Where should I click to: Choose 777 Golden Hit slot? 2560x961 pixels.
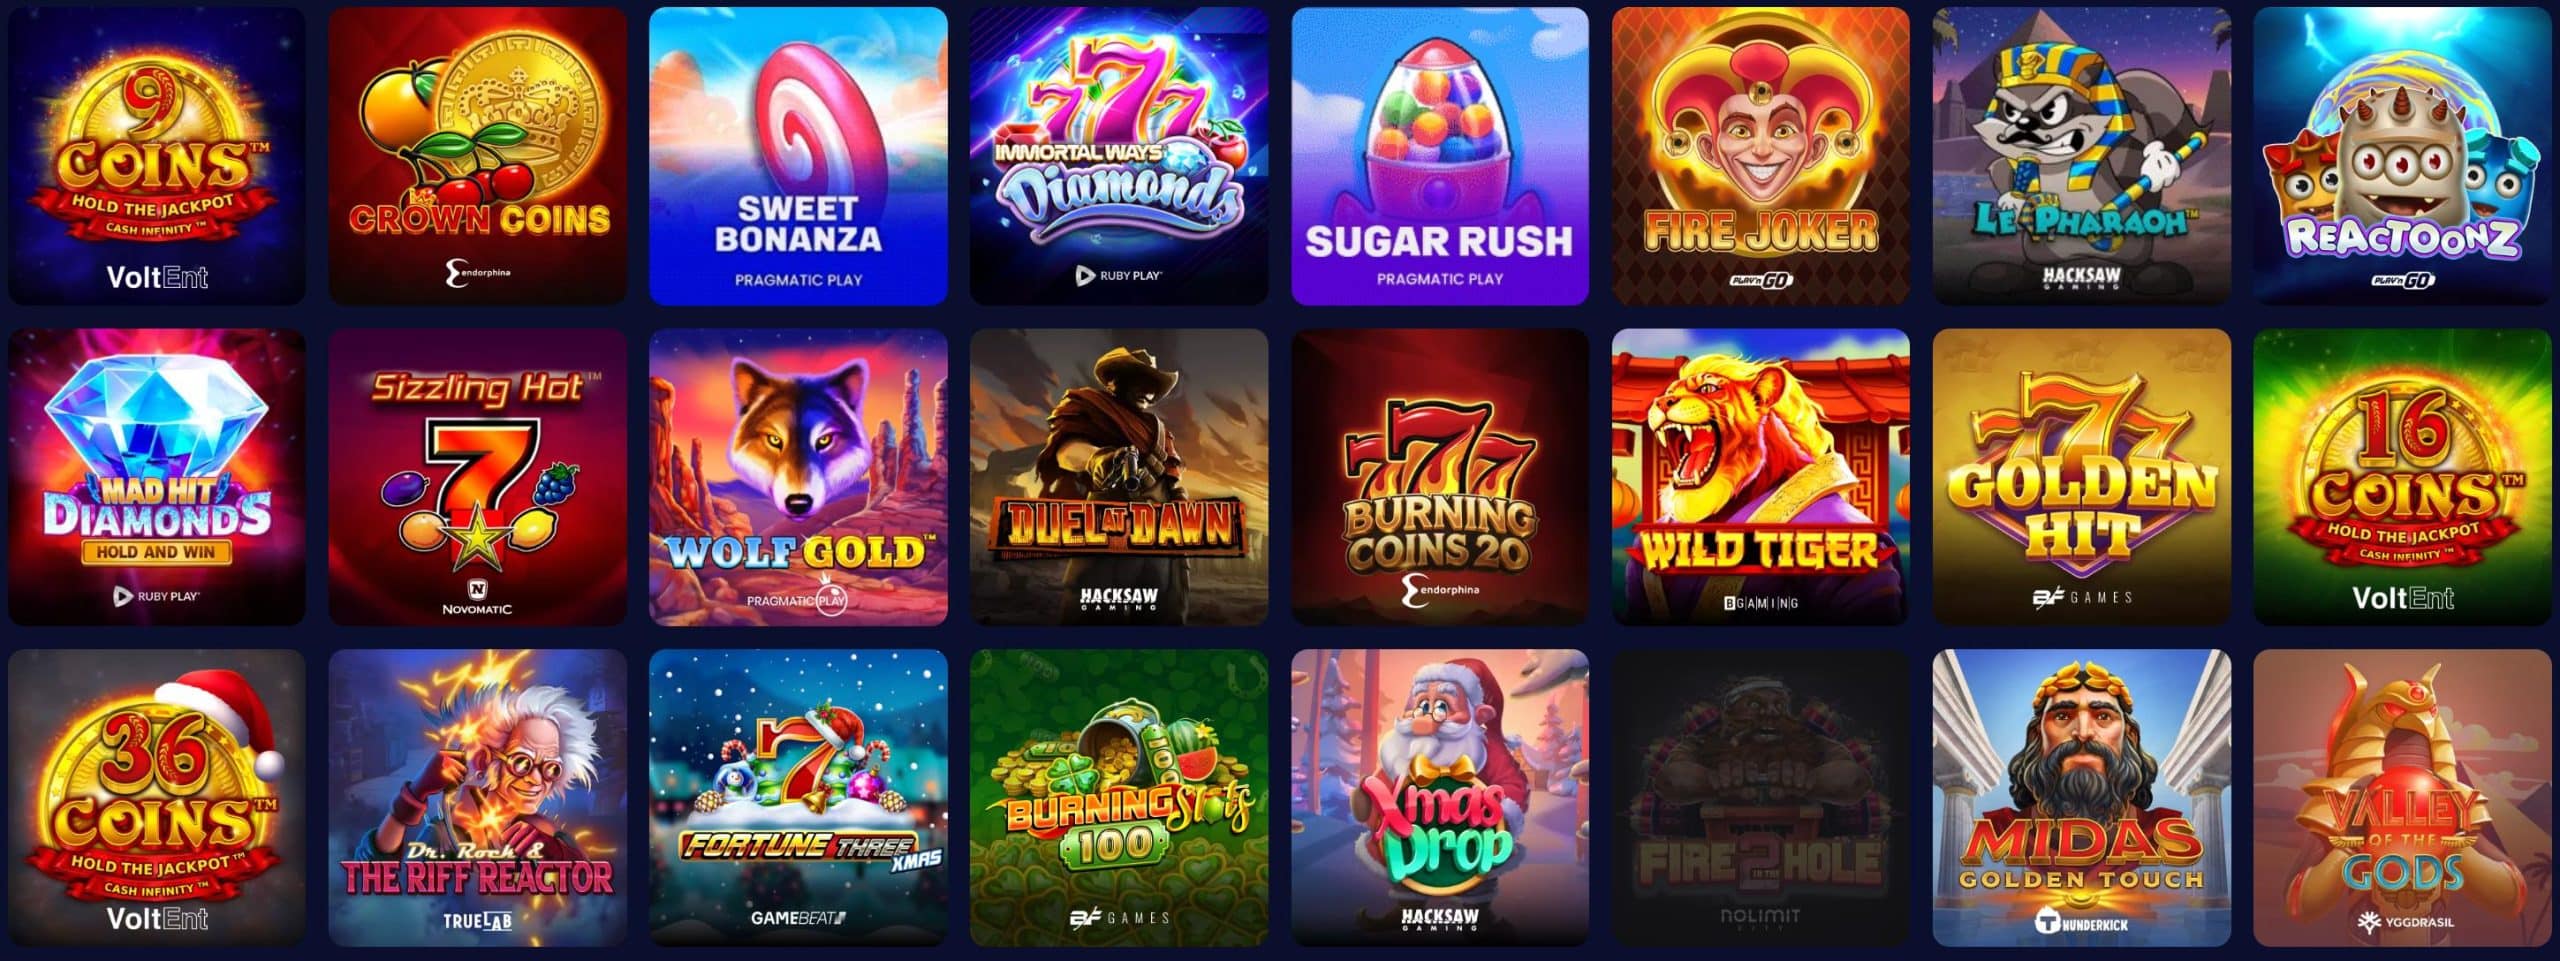2082,477
